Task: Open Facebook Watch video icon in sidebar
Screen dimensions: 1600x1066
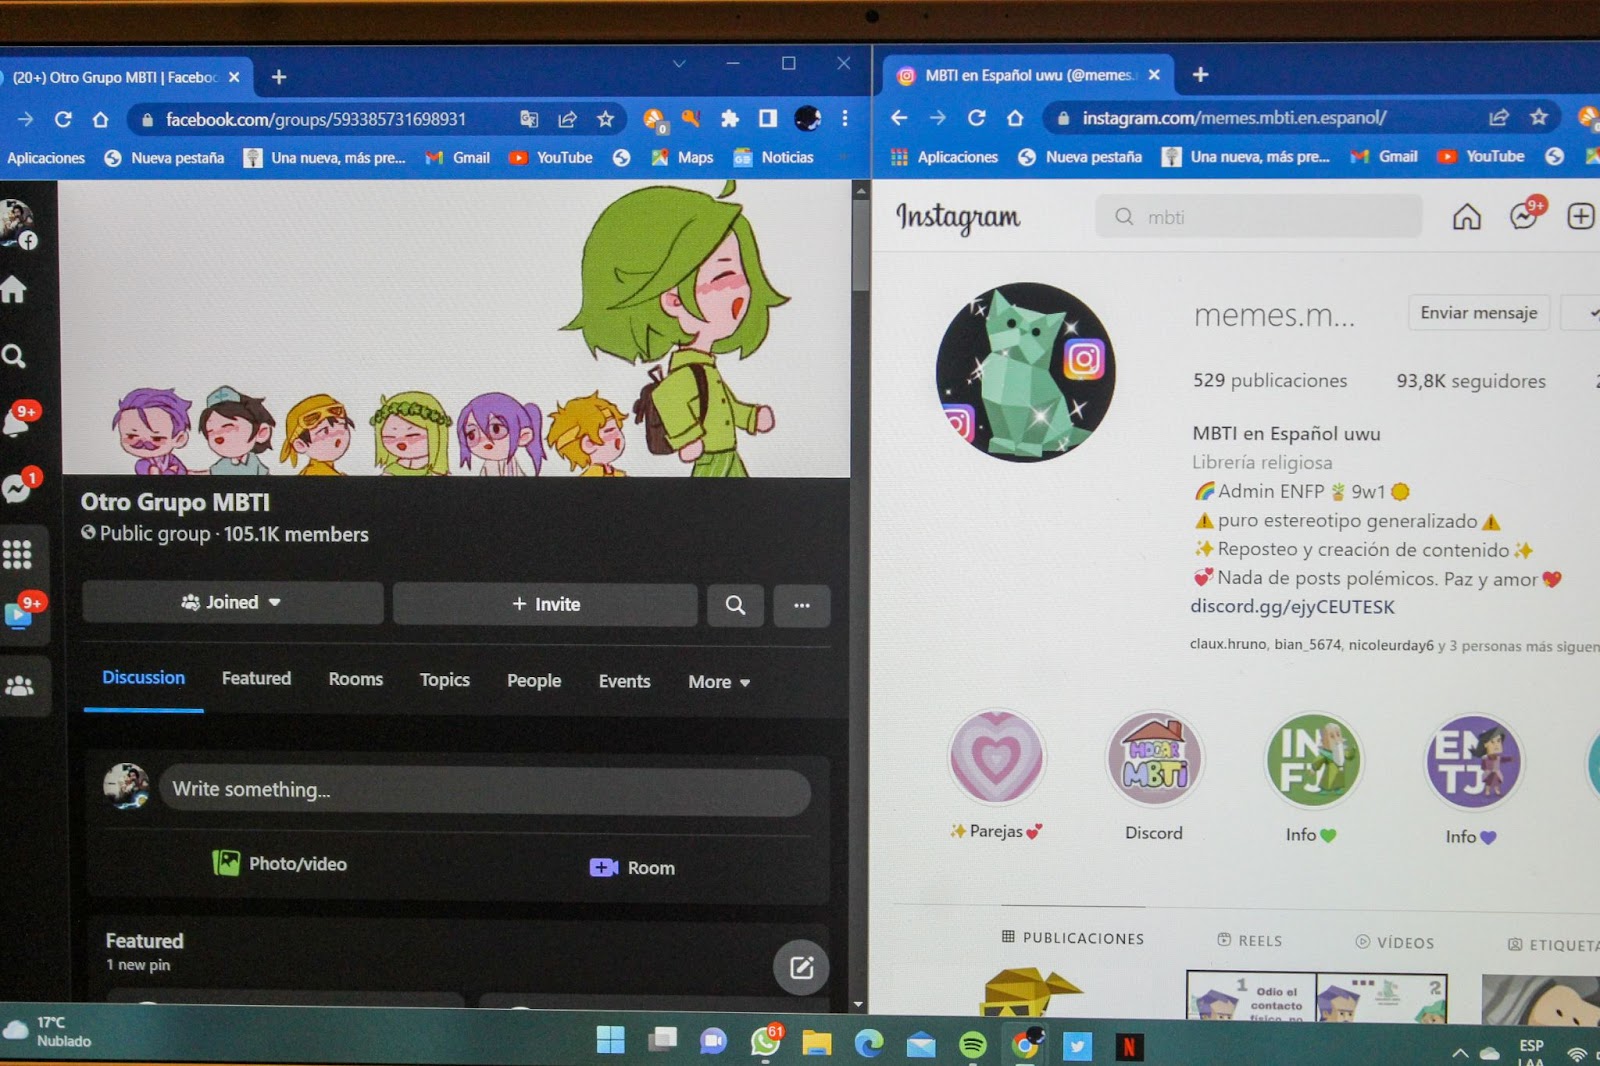Action: click(20, 612)
